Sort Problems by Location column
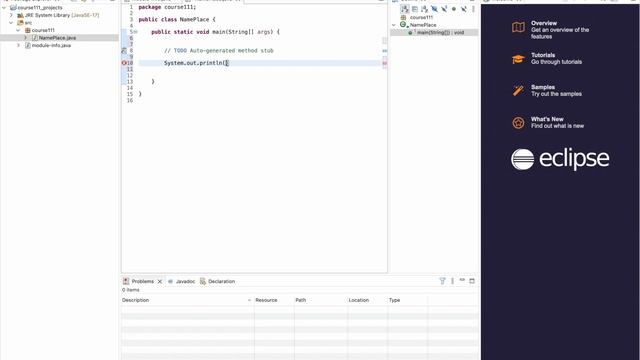 pyautogui.click(x=367, y=300)
